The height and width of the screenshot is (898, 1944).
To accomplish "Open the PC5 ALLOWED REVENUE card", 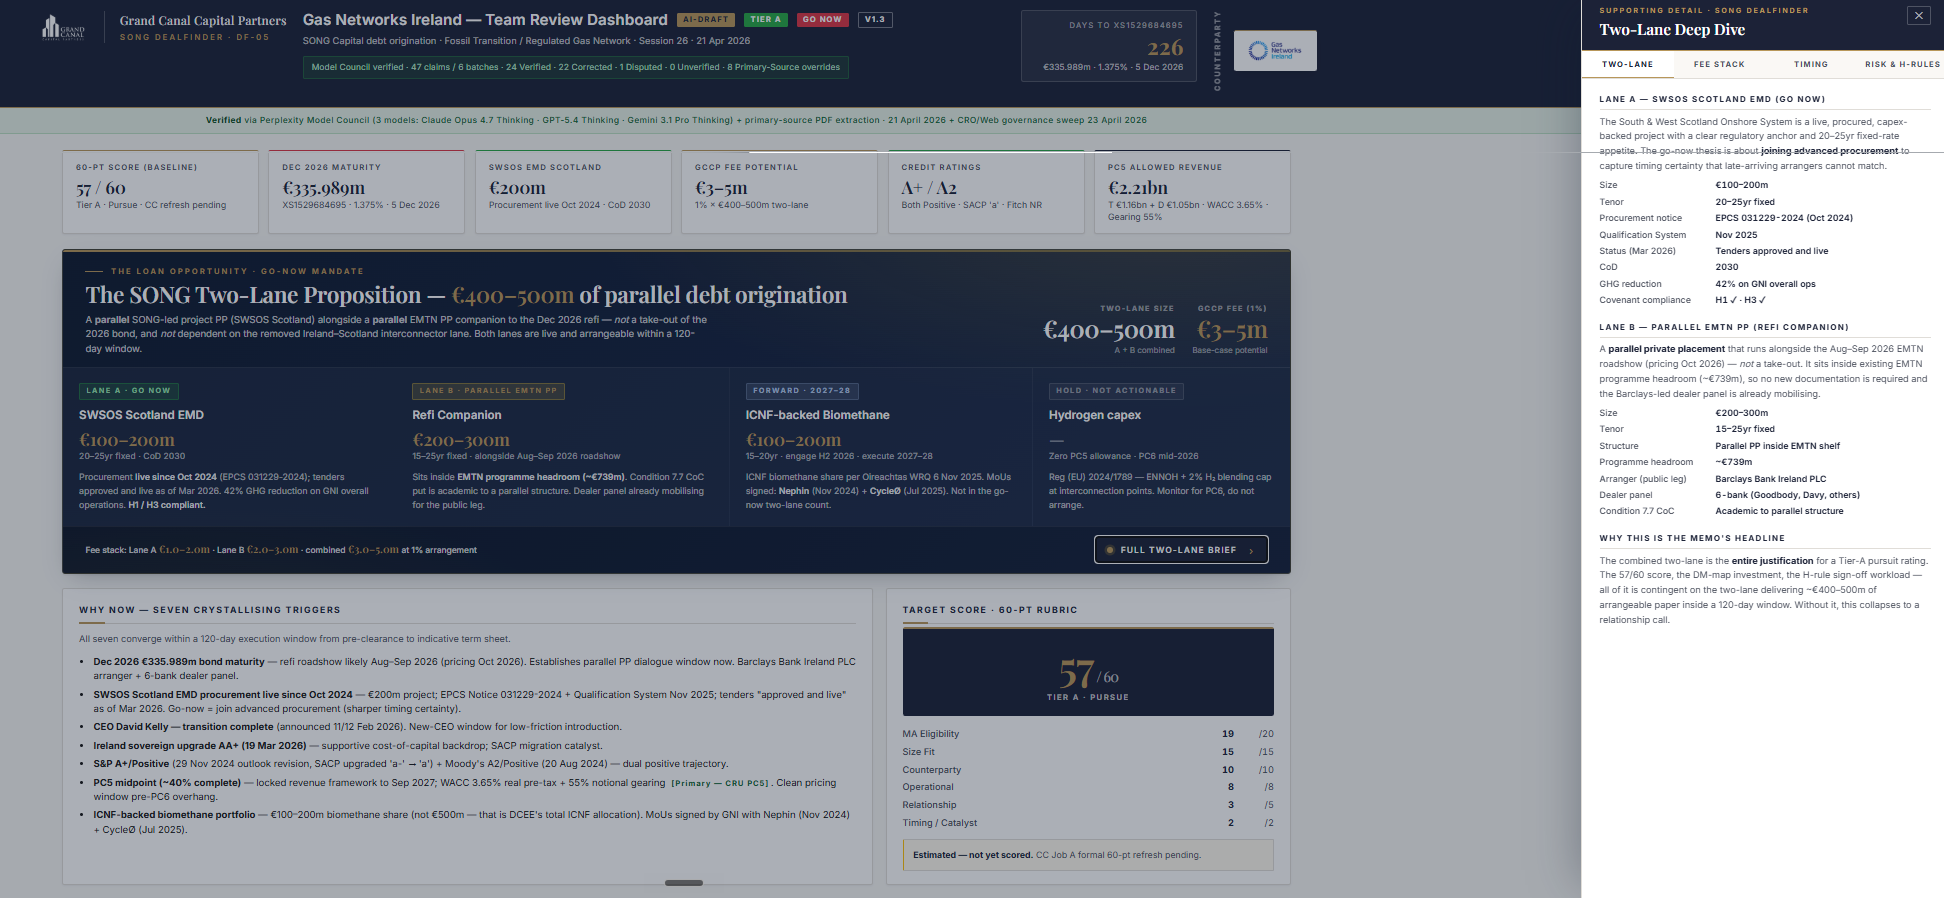I will click(1193, 191).
